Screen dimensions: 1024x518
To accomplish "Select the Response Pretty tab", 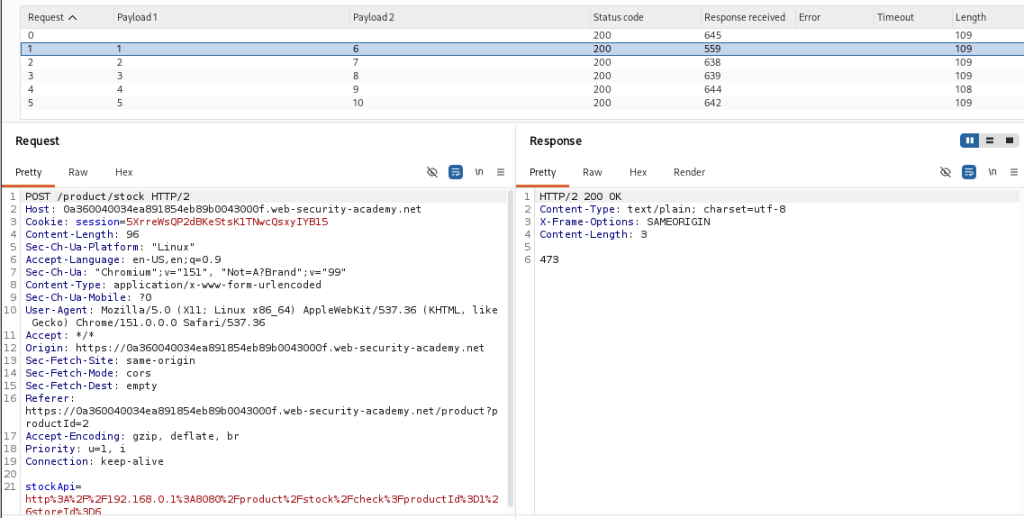I will tap(543, 172).
